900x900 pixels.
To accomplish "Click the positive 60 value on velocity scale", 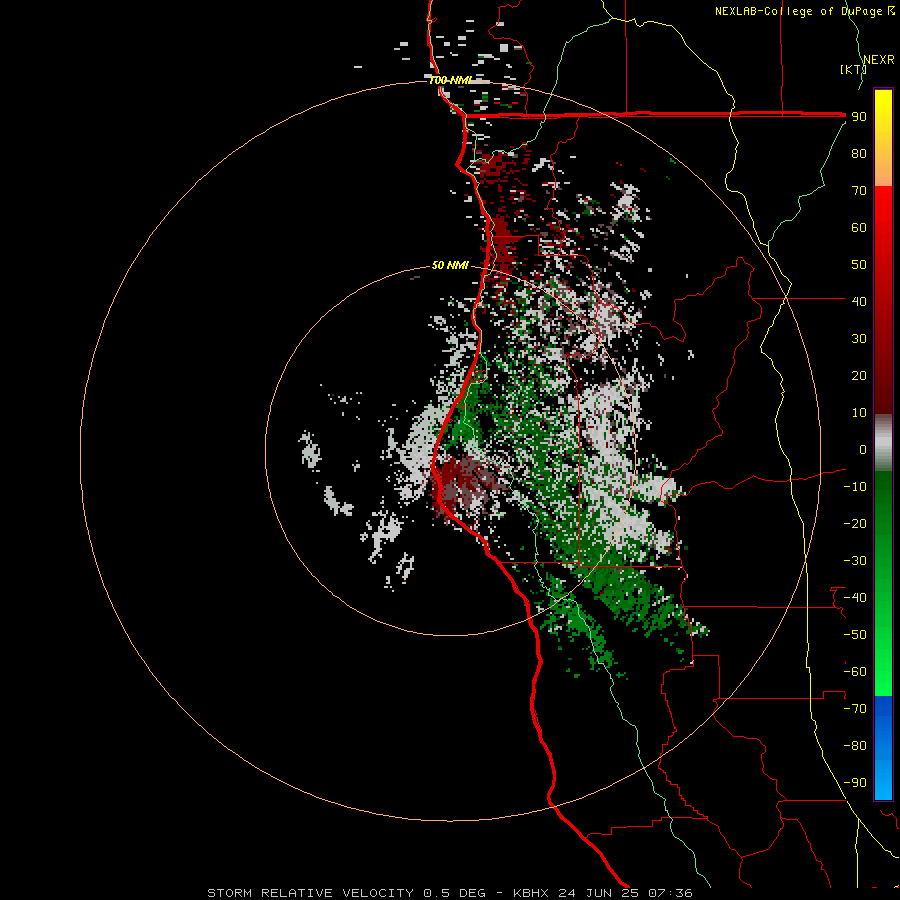I will (x=859, y=227).
